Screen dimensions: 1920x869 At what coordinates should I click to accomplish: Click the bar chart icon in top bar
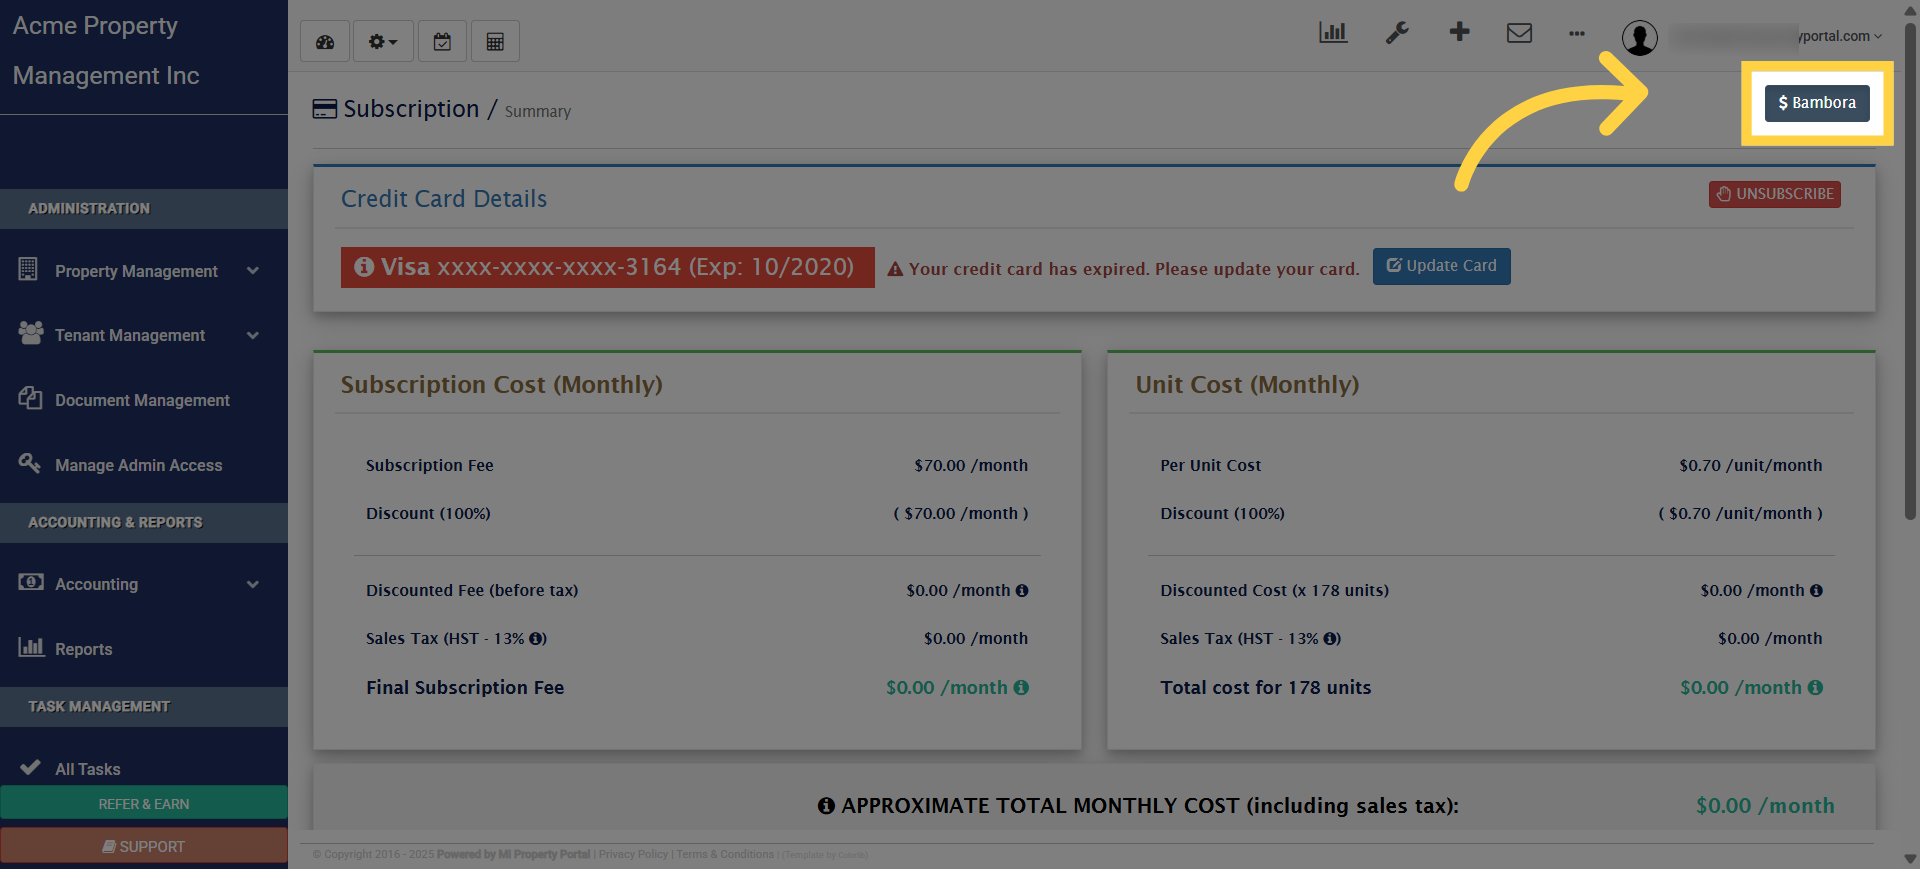point(1333,33)
